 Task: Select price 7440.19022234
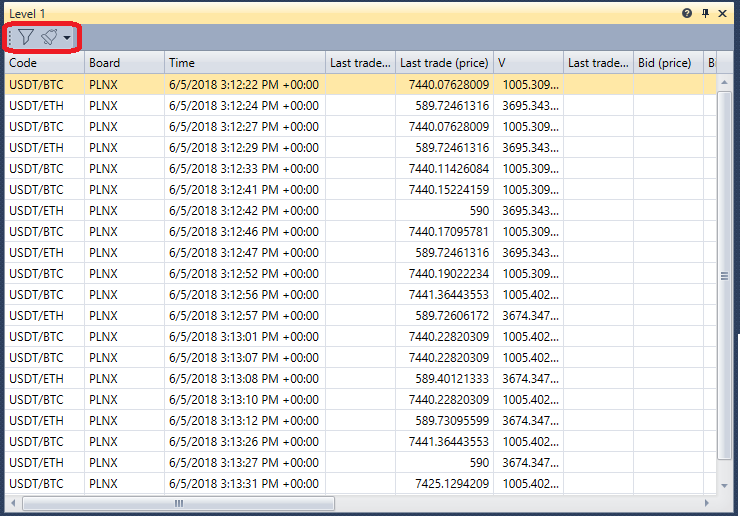pos(449,274)
